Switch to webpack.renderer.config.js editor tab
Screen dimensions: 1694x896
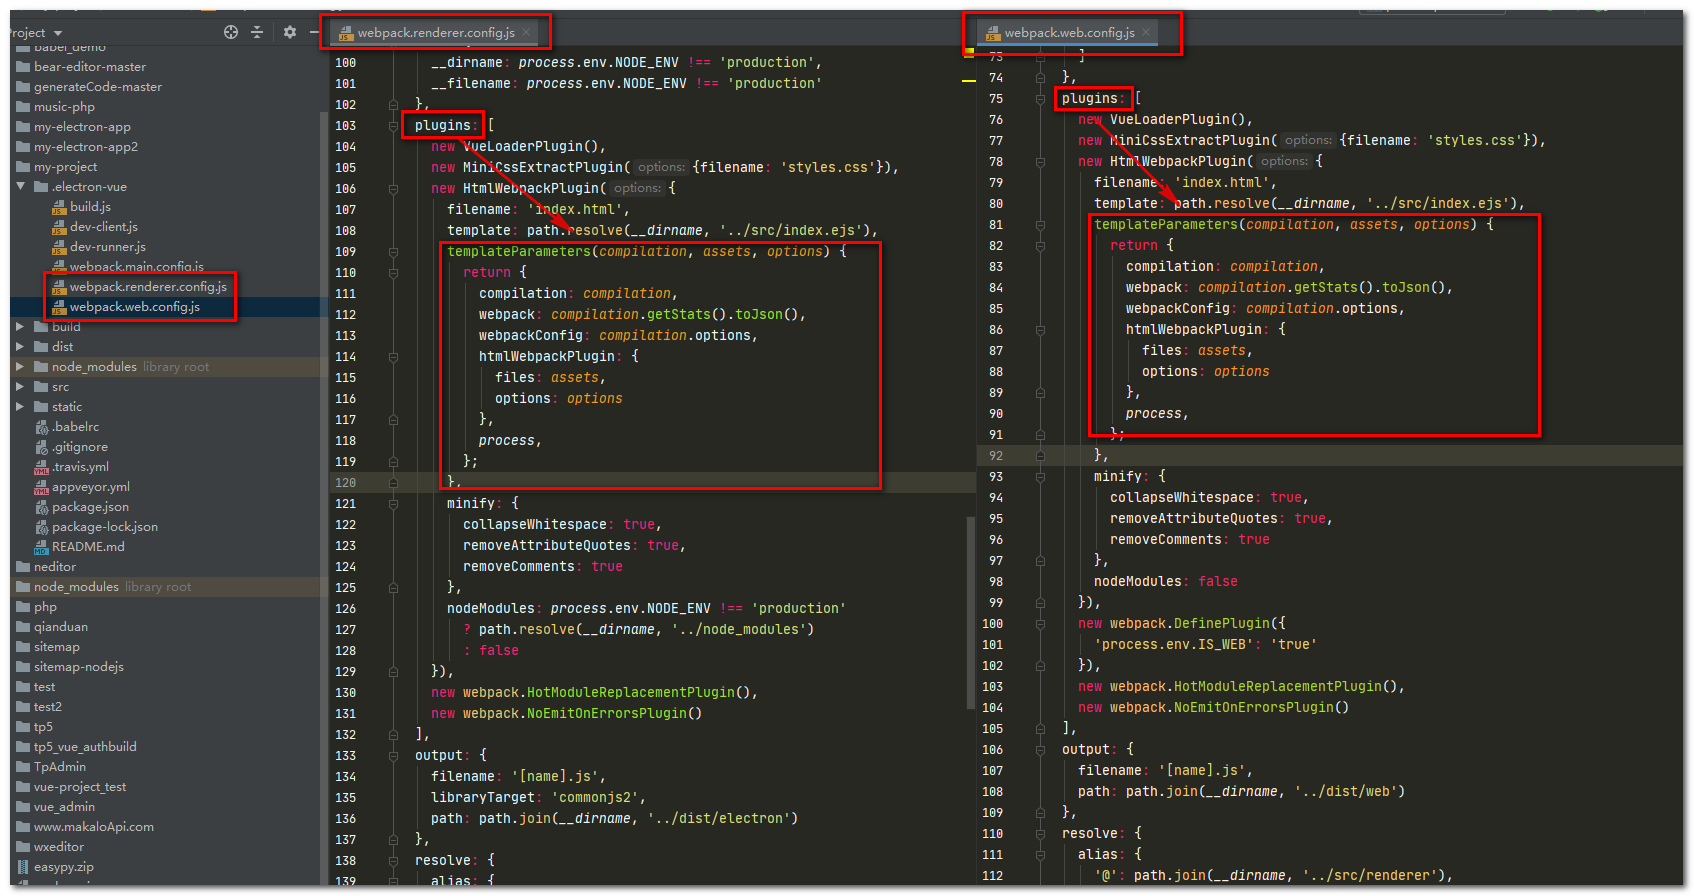(x=436, y=33)
